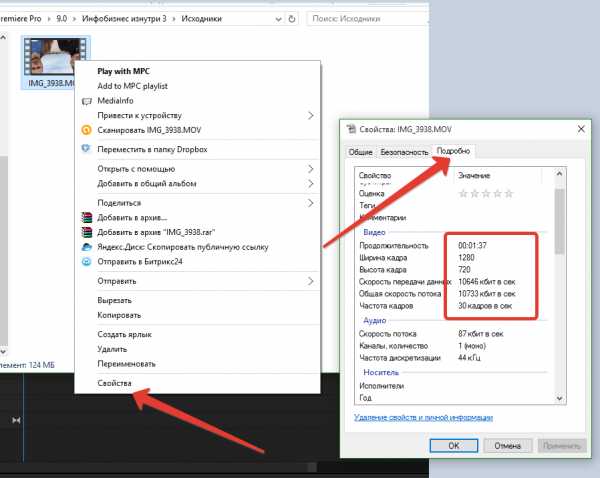
Task: Click the MediaInfo icon in context menu
Action: (x=87, y=101)
